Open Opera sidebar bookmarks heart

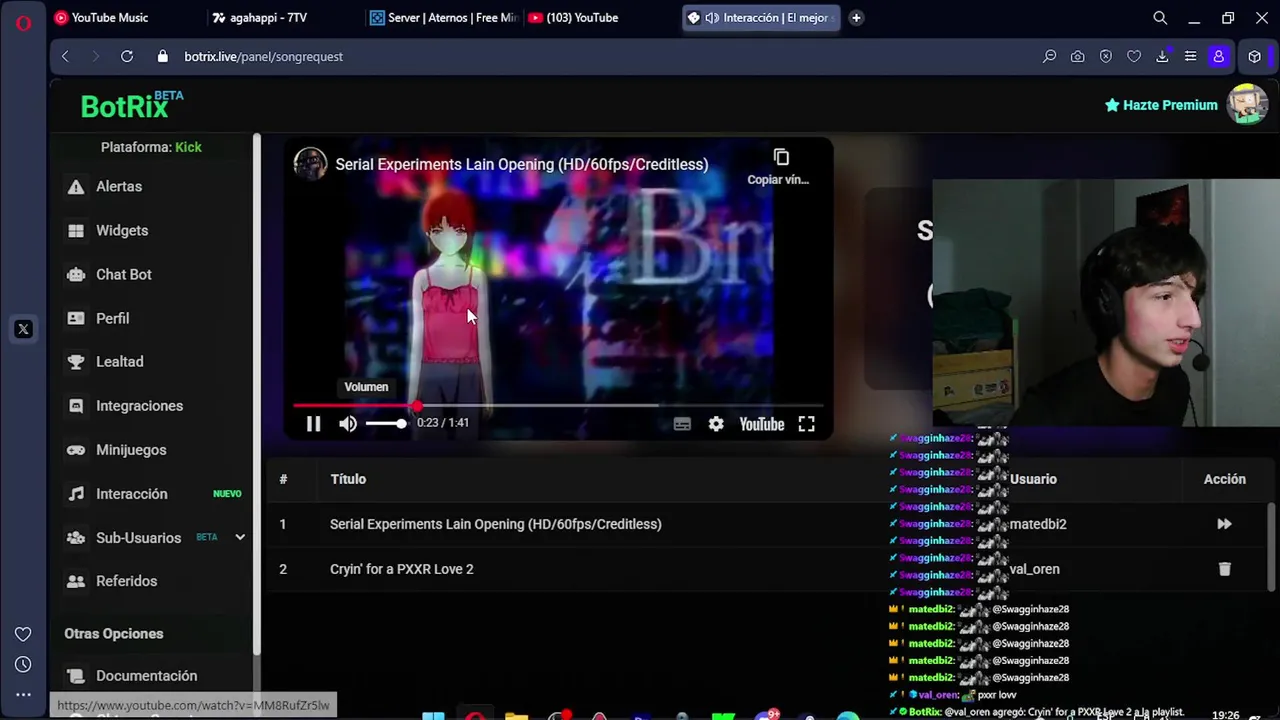(23, 634)
